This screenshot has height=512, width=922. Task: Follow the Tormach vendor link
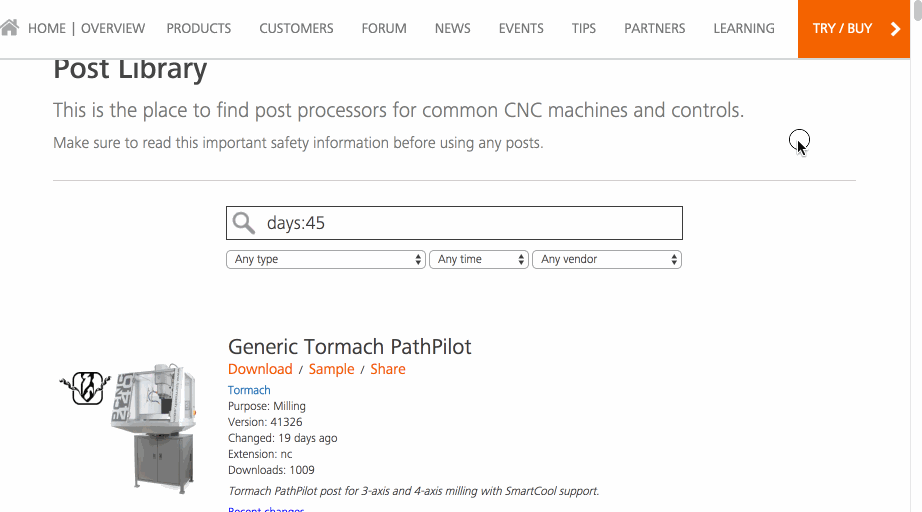[x=249, y=390]
